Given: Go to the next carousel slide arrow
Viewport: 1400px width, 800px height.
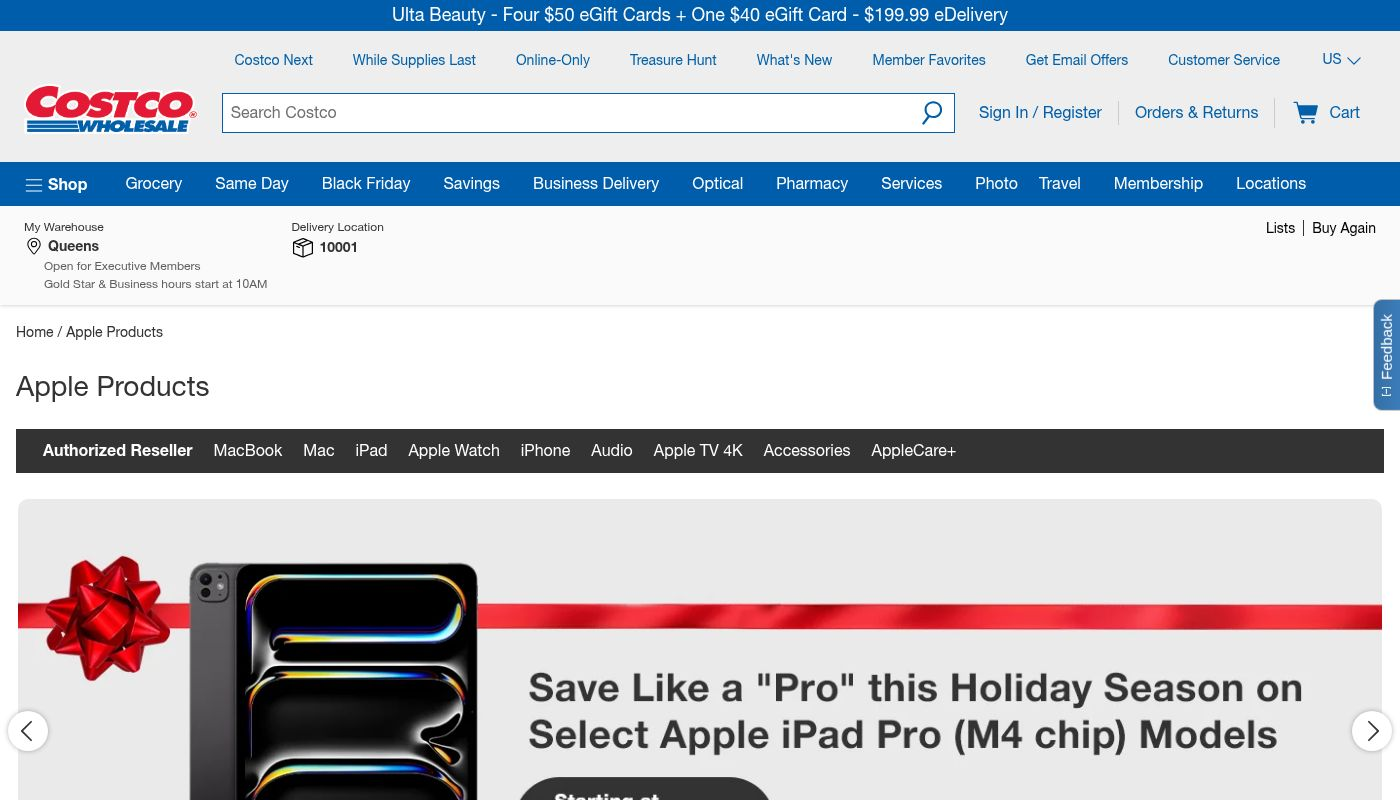Looking at the screenshot, I should click(x=1371, y=731).
